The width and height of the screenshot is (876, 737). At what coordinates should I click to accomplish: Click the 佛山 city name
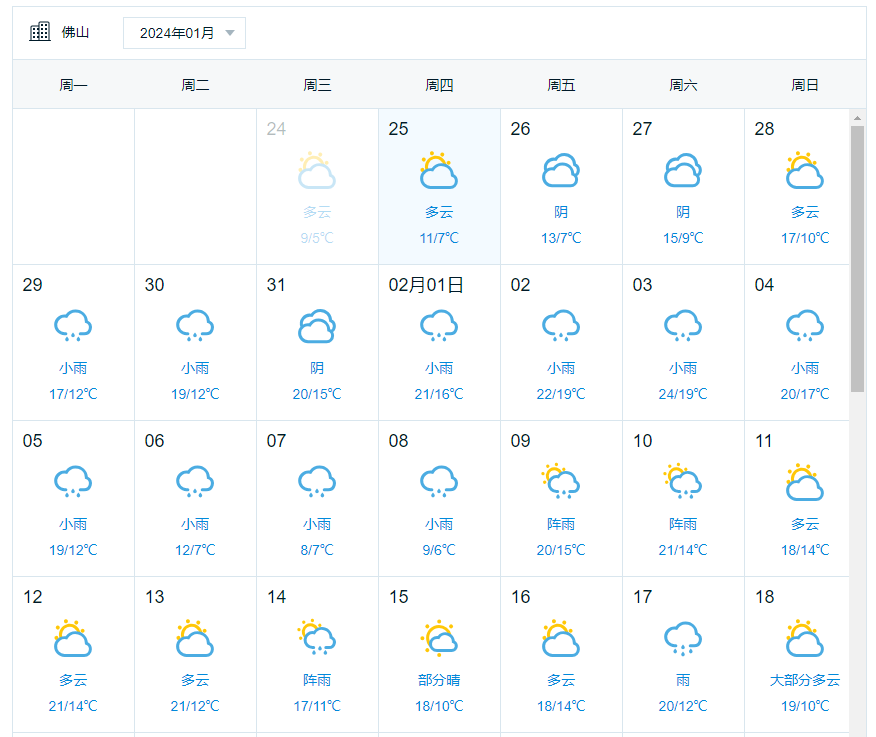click(75, 32)
